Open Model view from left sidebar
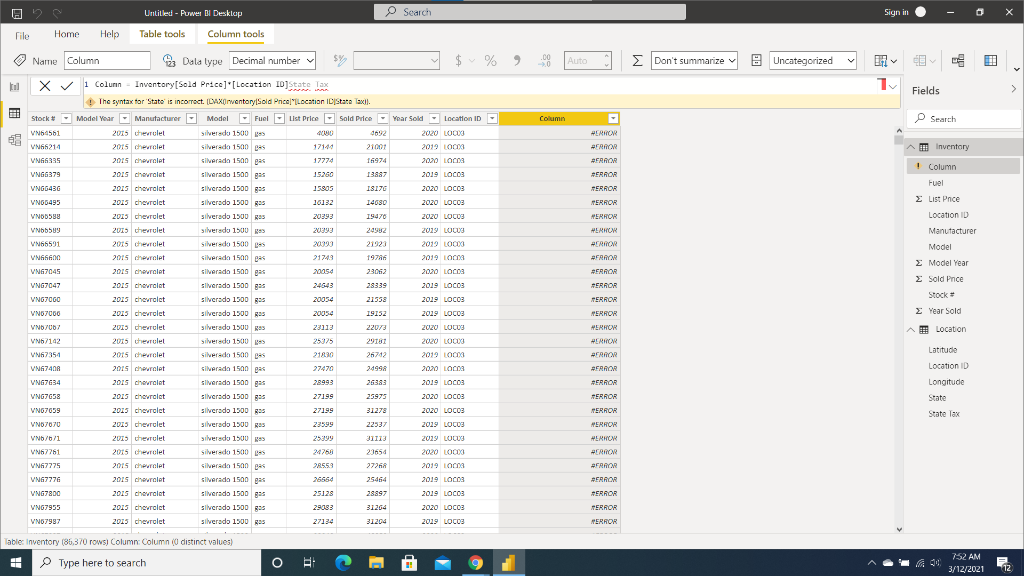1024x576 pixels. pyautogui.click(x=15, y=141)
